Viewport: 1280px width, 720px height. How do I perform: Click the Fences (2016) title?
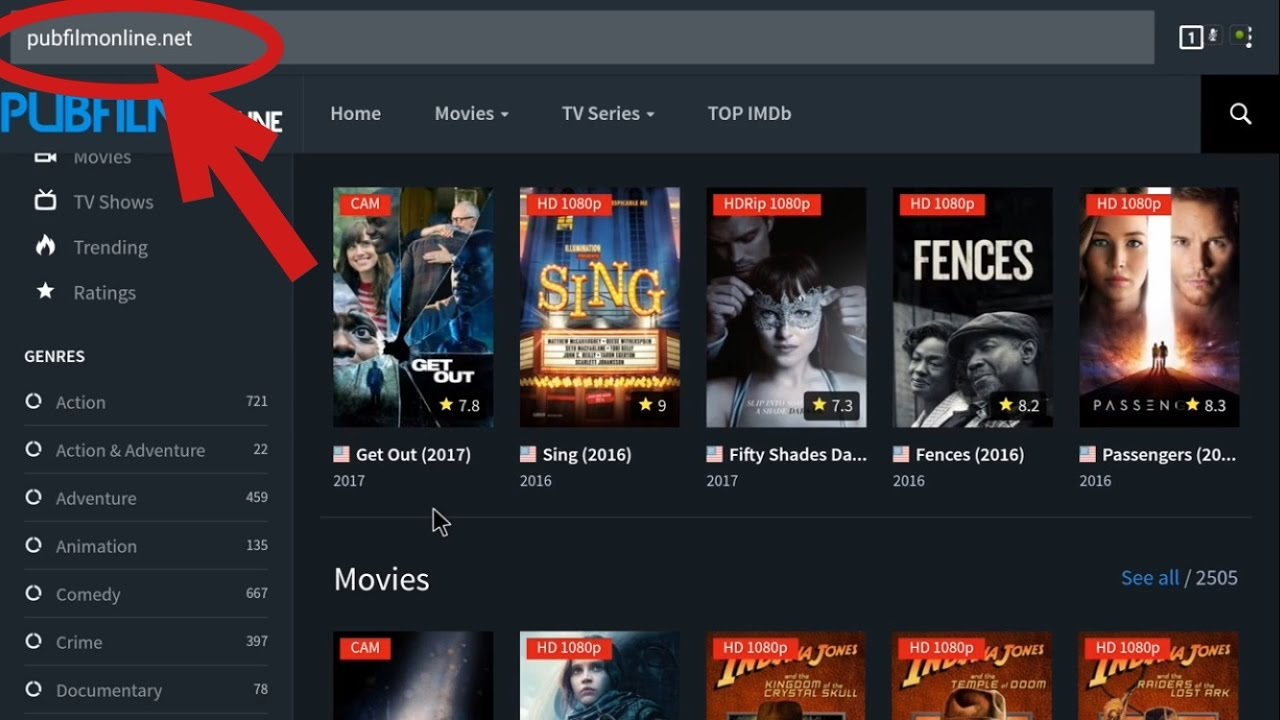tap(969, 454)
